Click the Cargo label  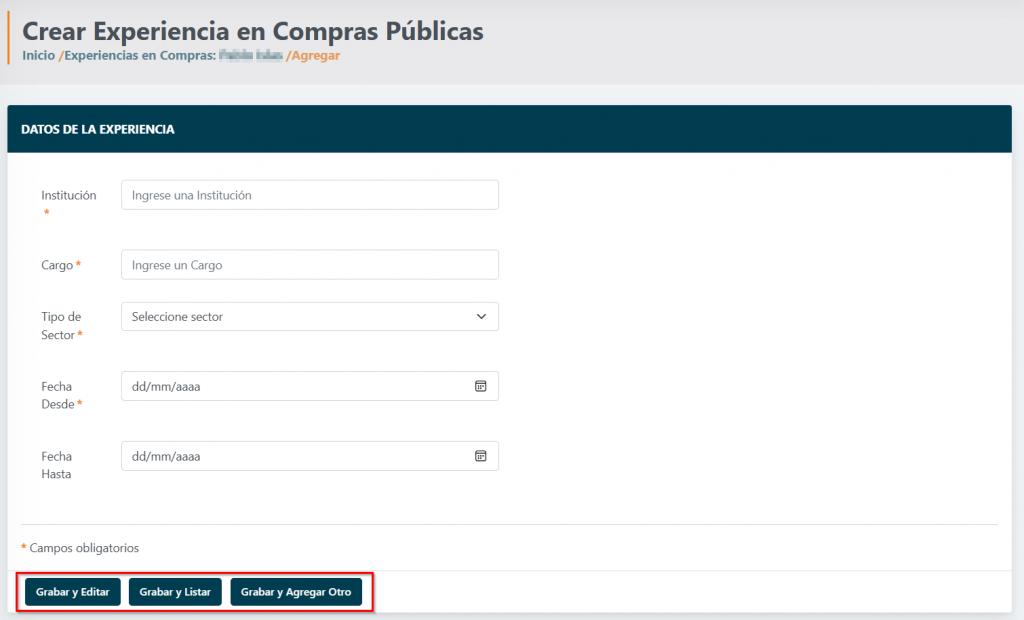tap(61, 265)
